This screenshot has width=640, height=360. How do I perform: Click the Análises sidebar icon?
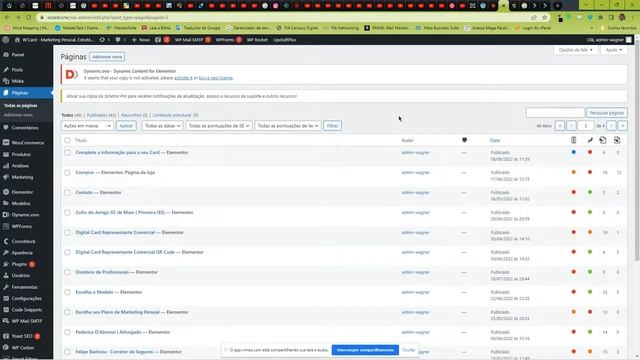6,166
